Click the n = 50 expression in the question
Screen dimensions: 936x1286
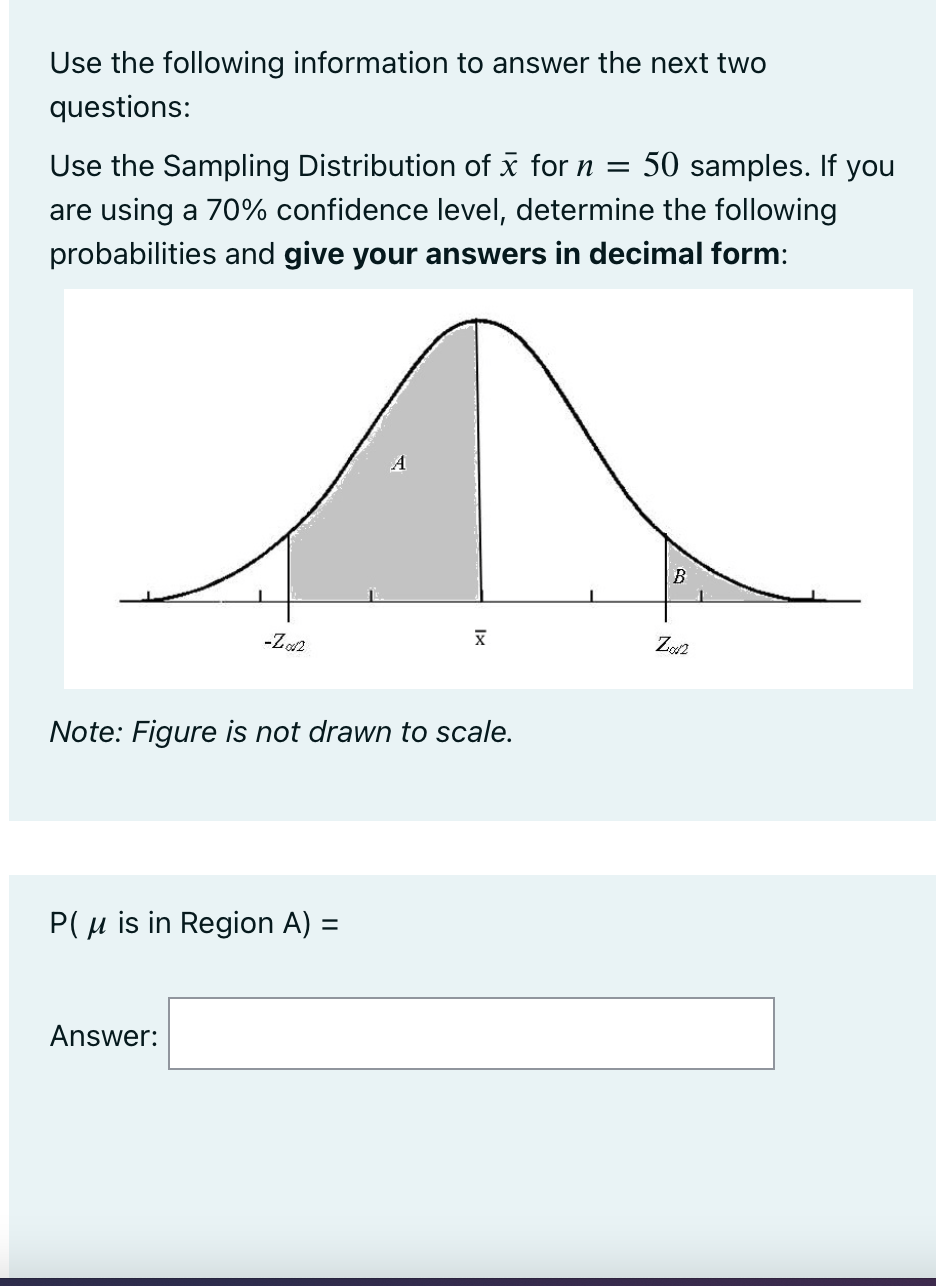pyautogui.click(x=625, y=165)
